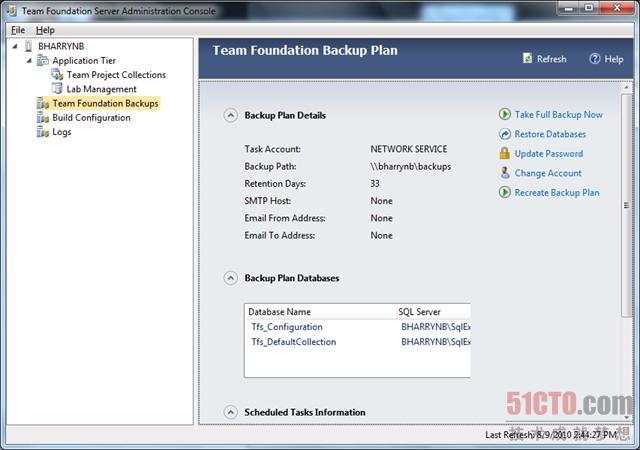Click the Help question mark icon
This screenshot has height=450, width=640.
pyautogui.click(x=595, y=59)
